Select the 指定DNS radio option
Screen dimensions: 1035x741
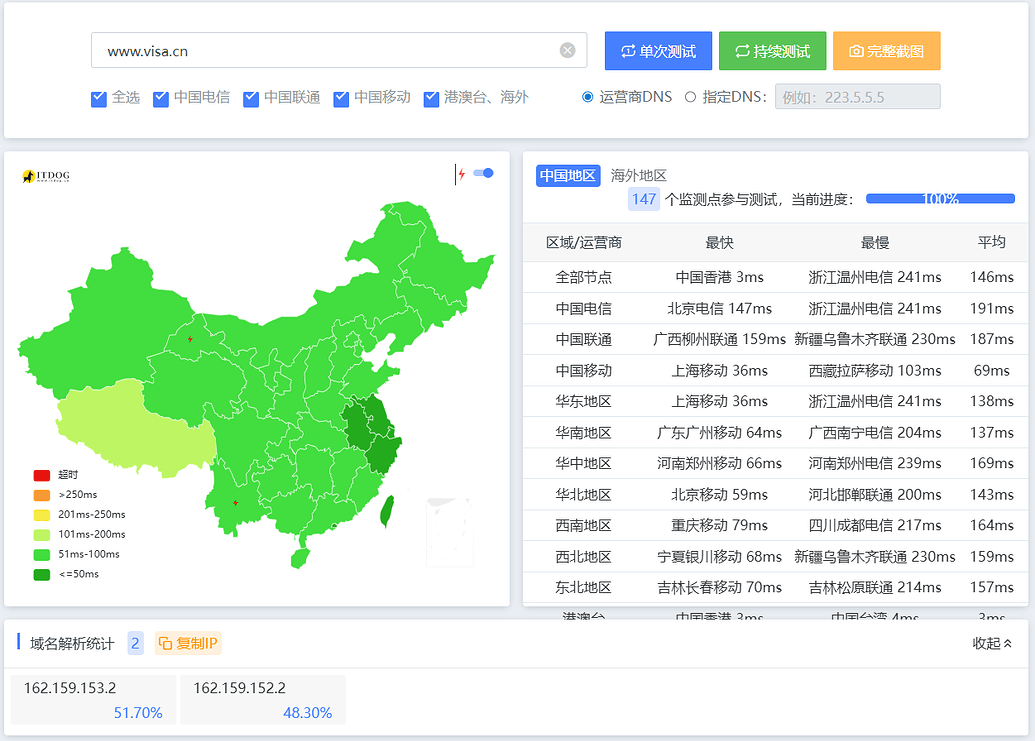(x=690, y=97)
